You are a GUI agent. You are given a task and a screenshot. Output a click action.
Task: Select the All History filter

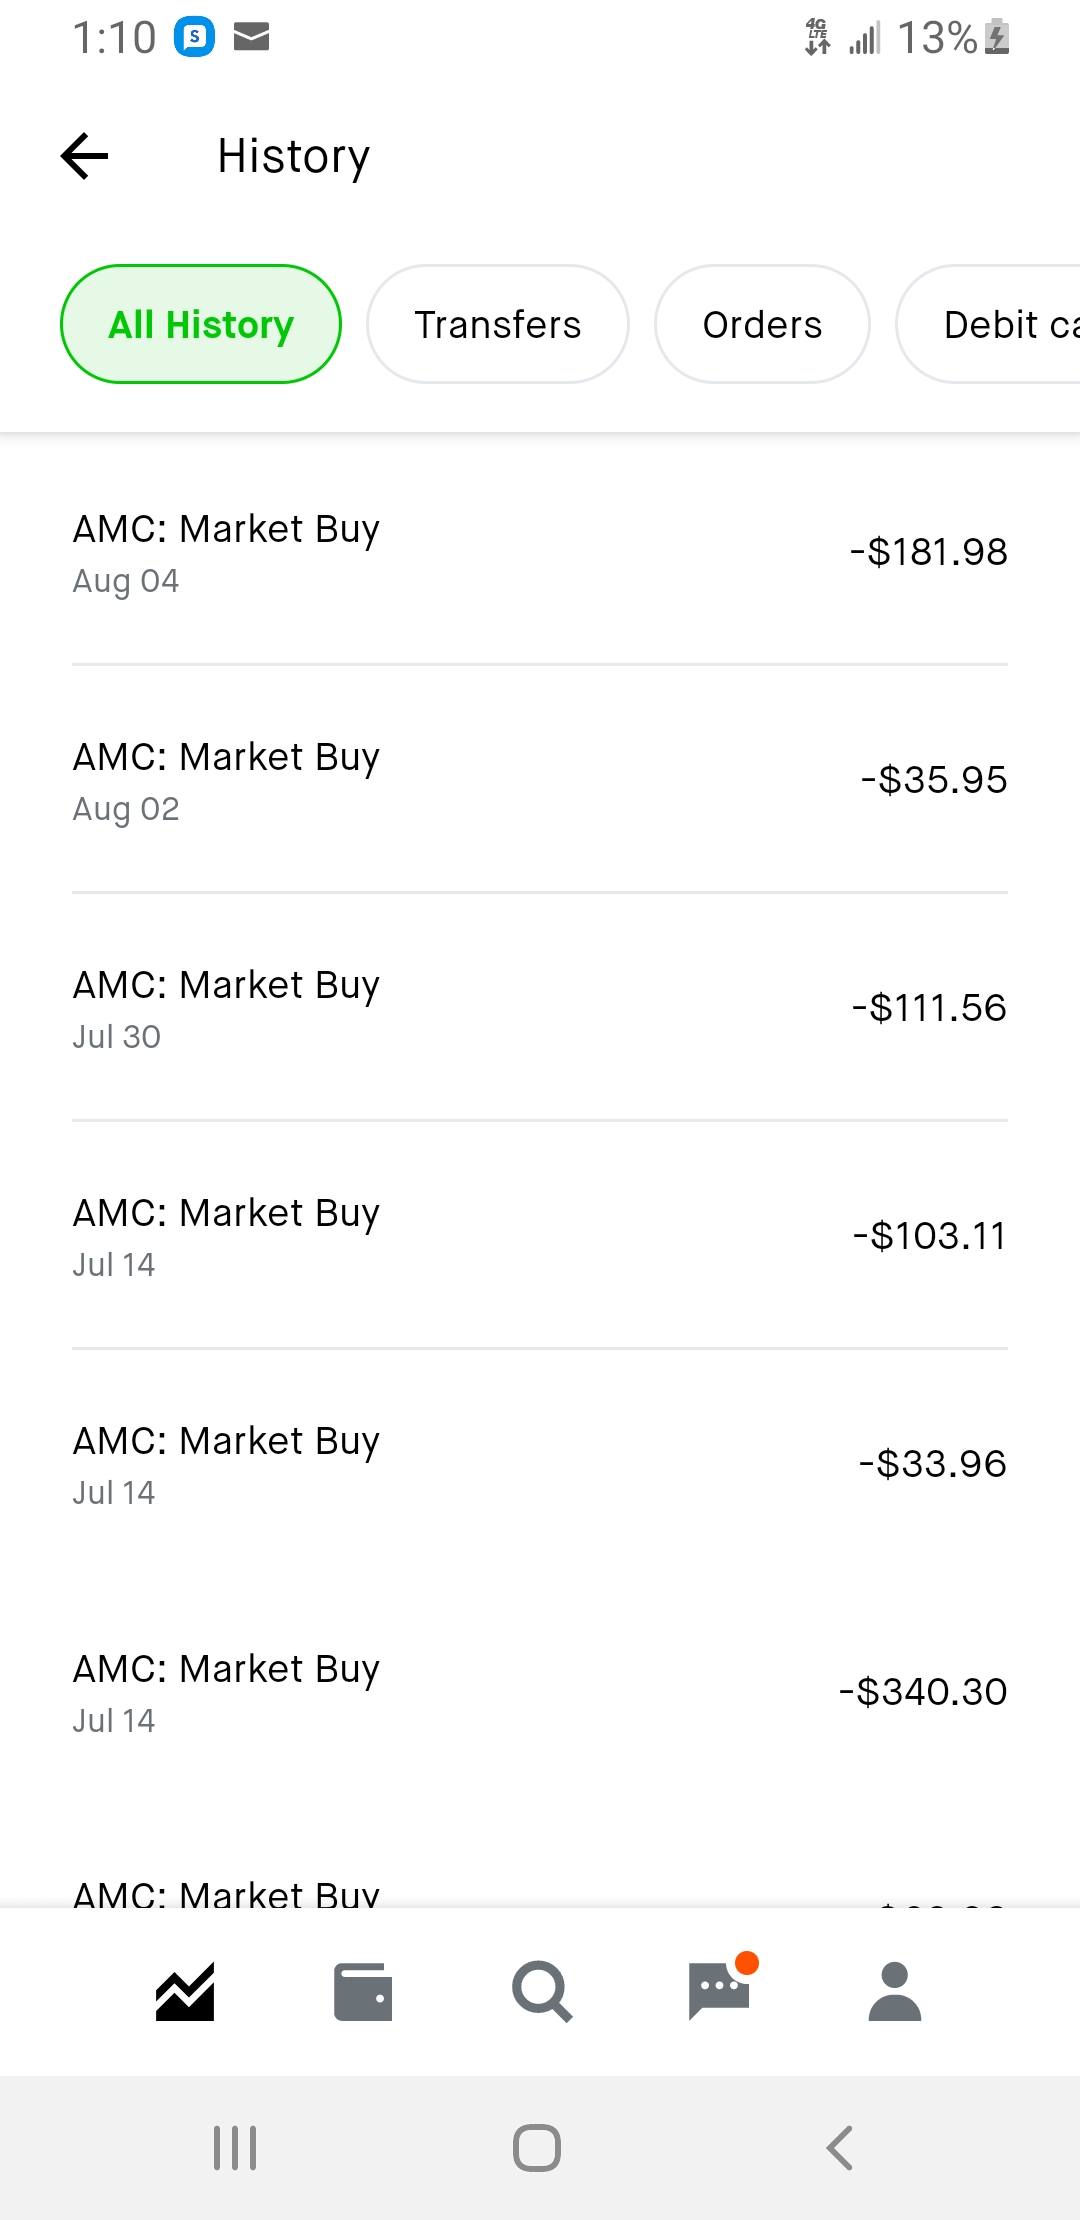[201, 324]
